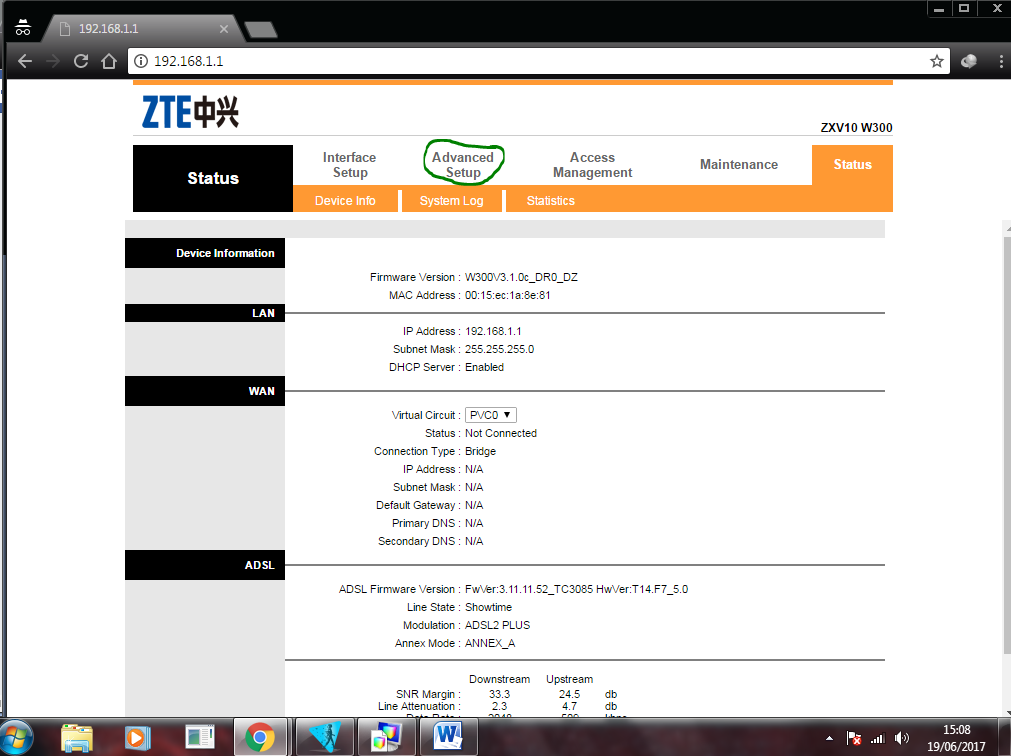Open File Explorer from the taskbar
The image size is (1011, 756).
[77, 737]
